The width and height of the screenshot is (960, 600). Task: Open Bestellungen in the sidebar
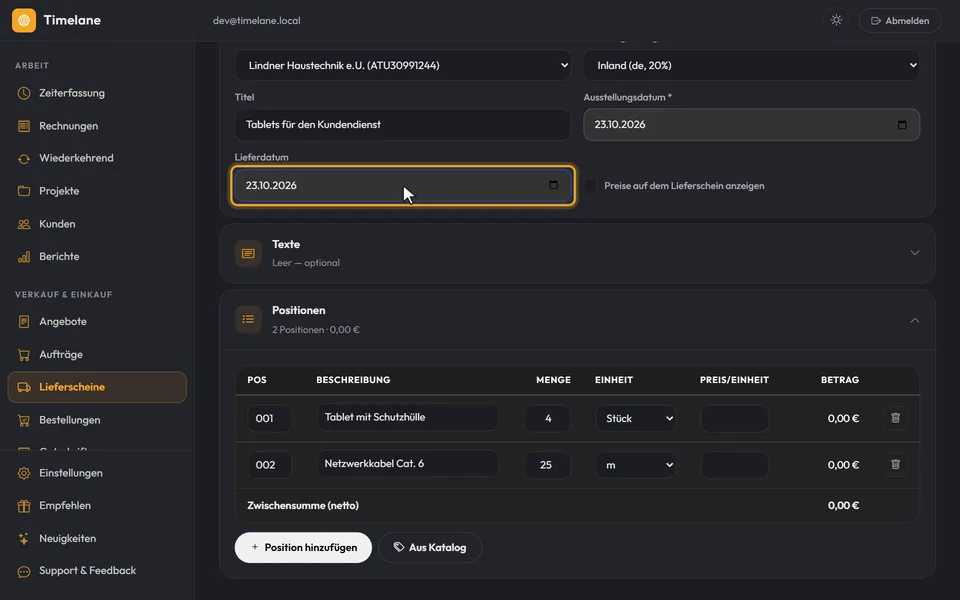(97, 420)
